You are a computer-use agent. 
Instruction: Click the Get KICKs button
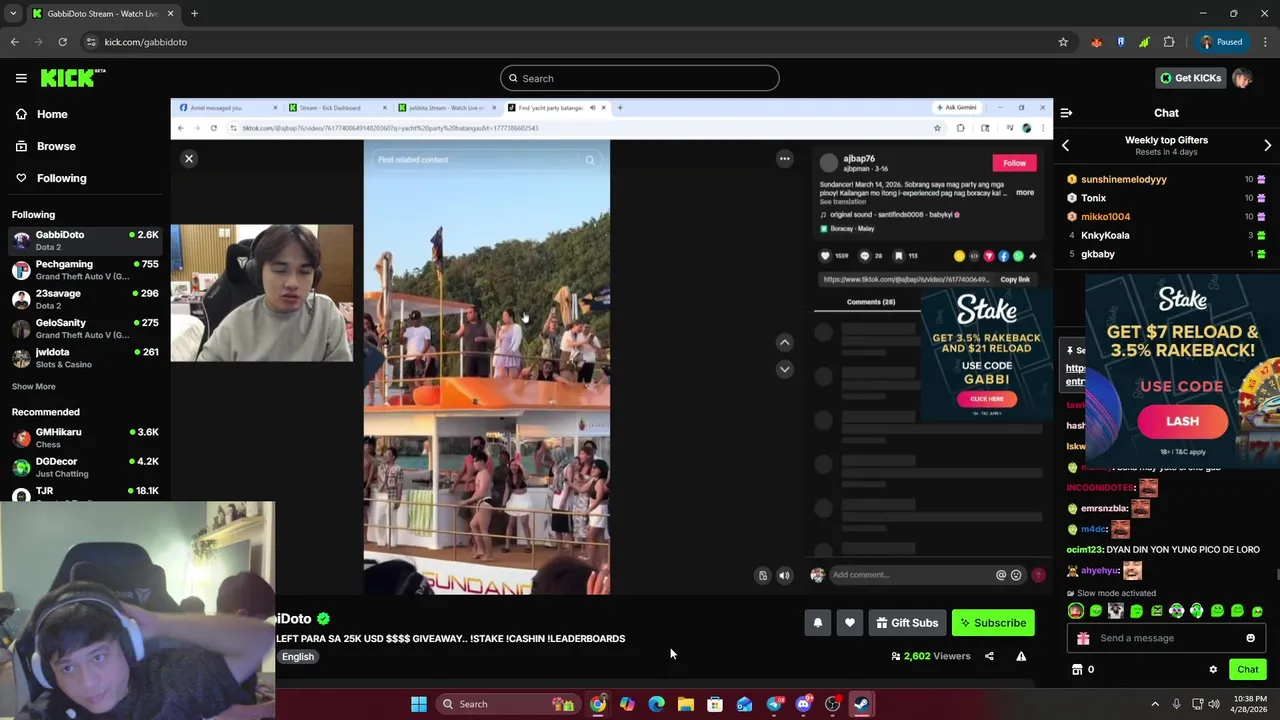1189,78
